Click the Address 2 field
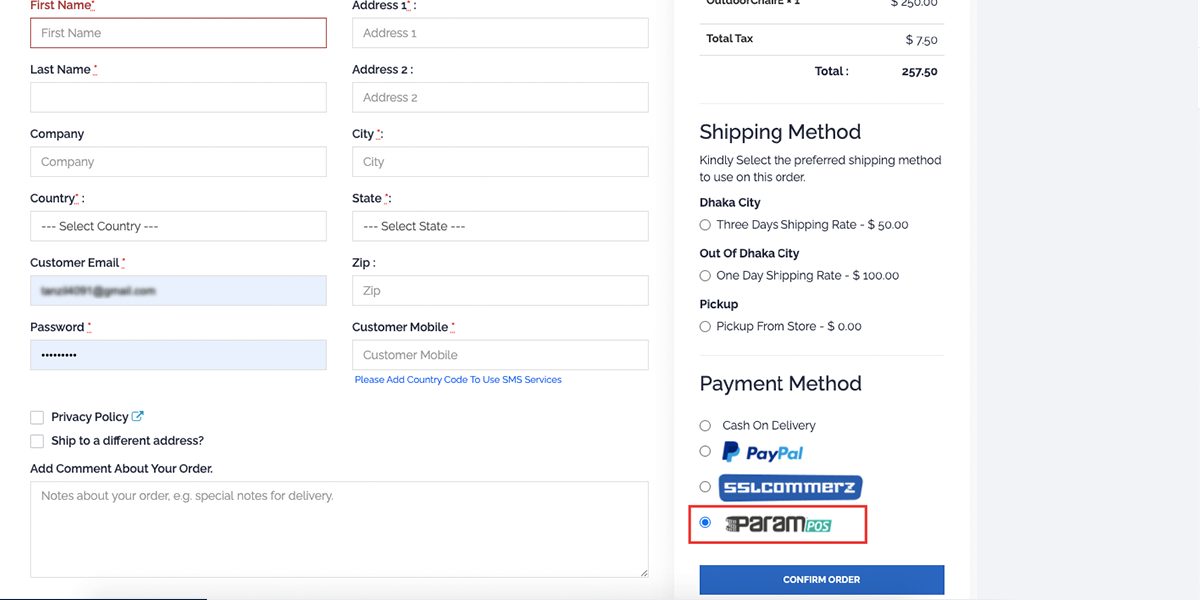This screenshot has width=1200, height=600. point(500,97)
